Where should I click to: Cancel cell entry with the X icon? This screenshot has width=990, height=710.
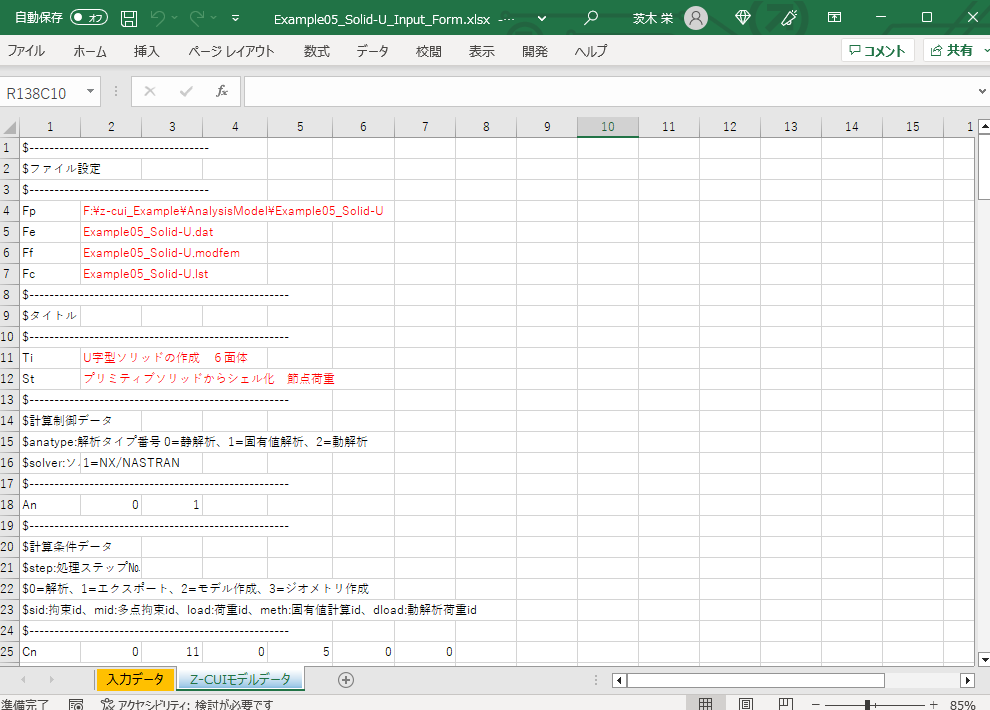click(149, 91)
